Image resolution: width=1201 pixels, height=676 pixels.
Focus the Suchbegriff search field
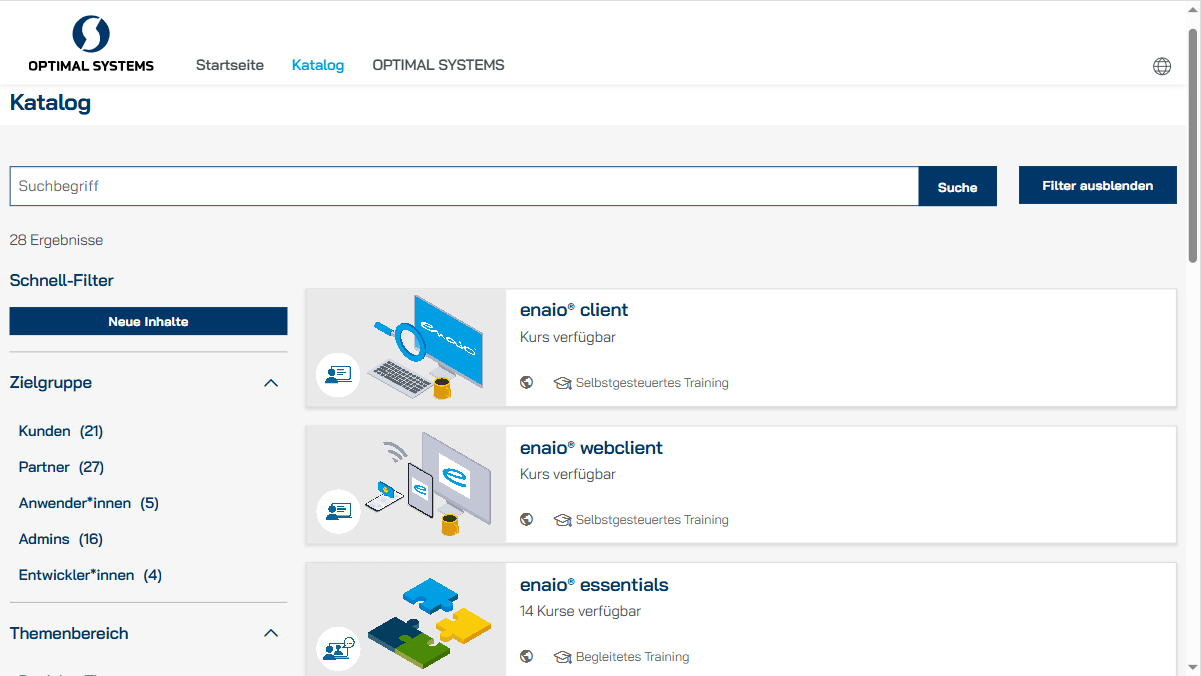pyautogui.click(x=464, y=186)
